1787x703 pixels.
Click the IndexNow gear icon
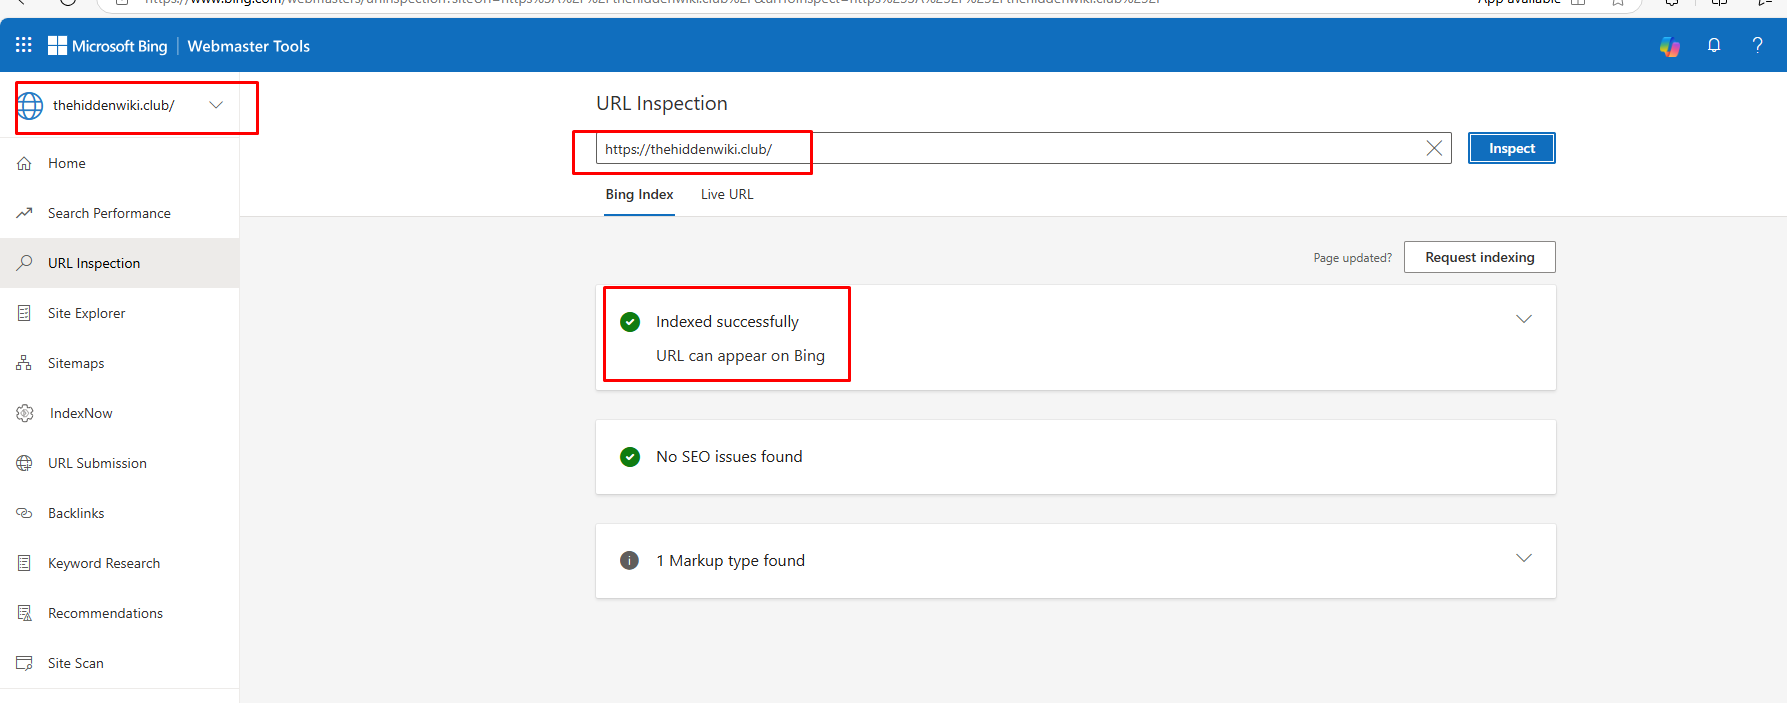pyautogui.click(x=25, y=413)
